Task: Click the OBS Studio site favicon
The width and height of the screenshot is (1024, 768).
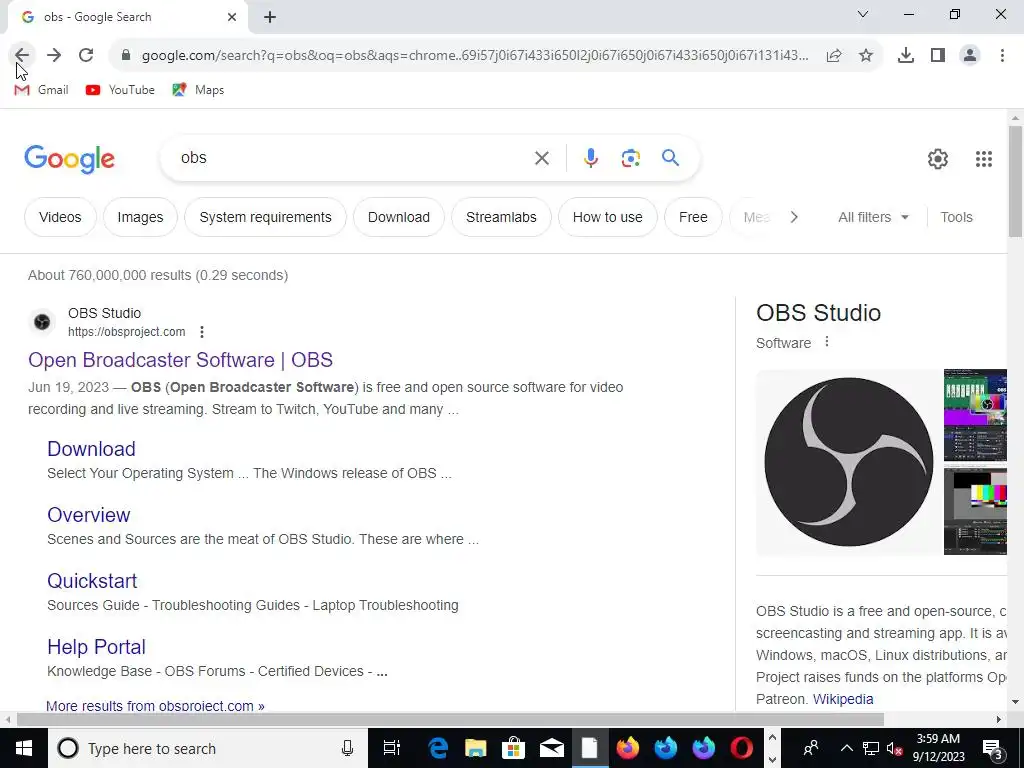Action: (x=42, y=322)
